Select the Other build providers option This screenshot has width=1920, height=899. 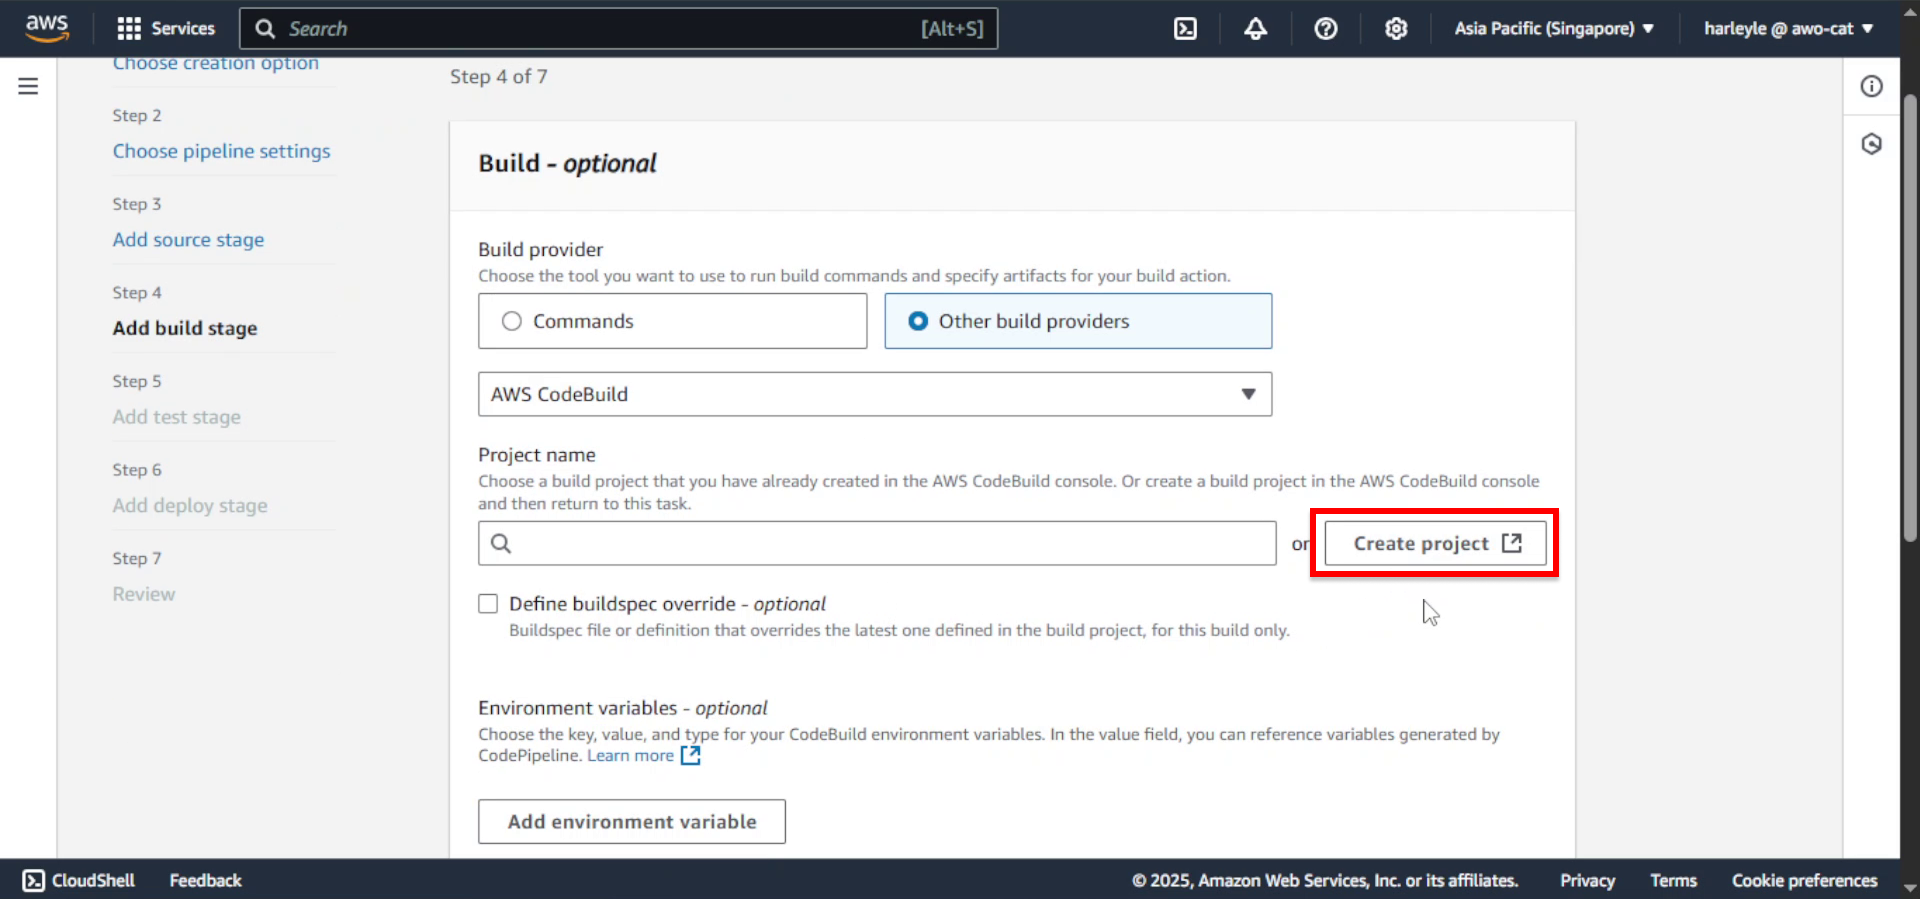click(x=1078, y=321)
